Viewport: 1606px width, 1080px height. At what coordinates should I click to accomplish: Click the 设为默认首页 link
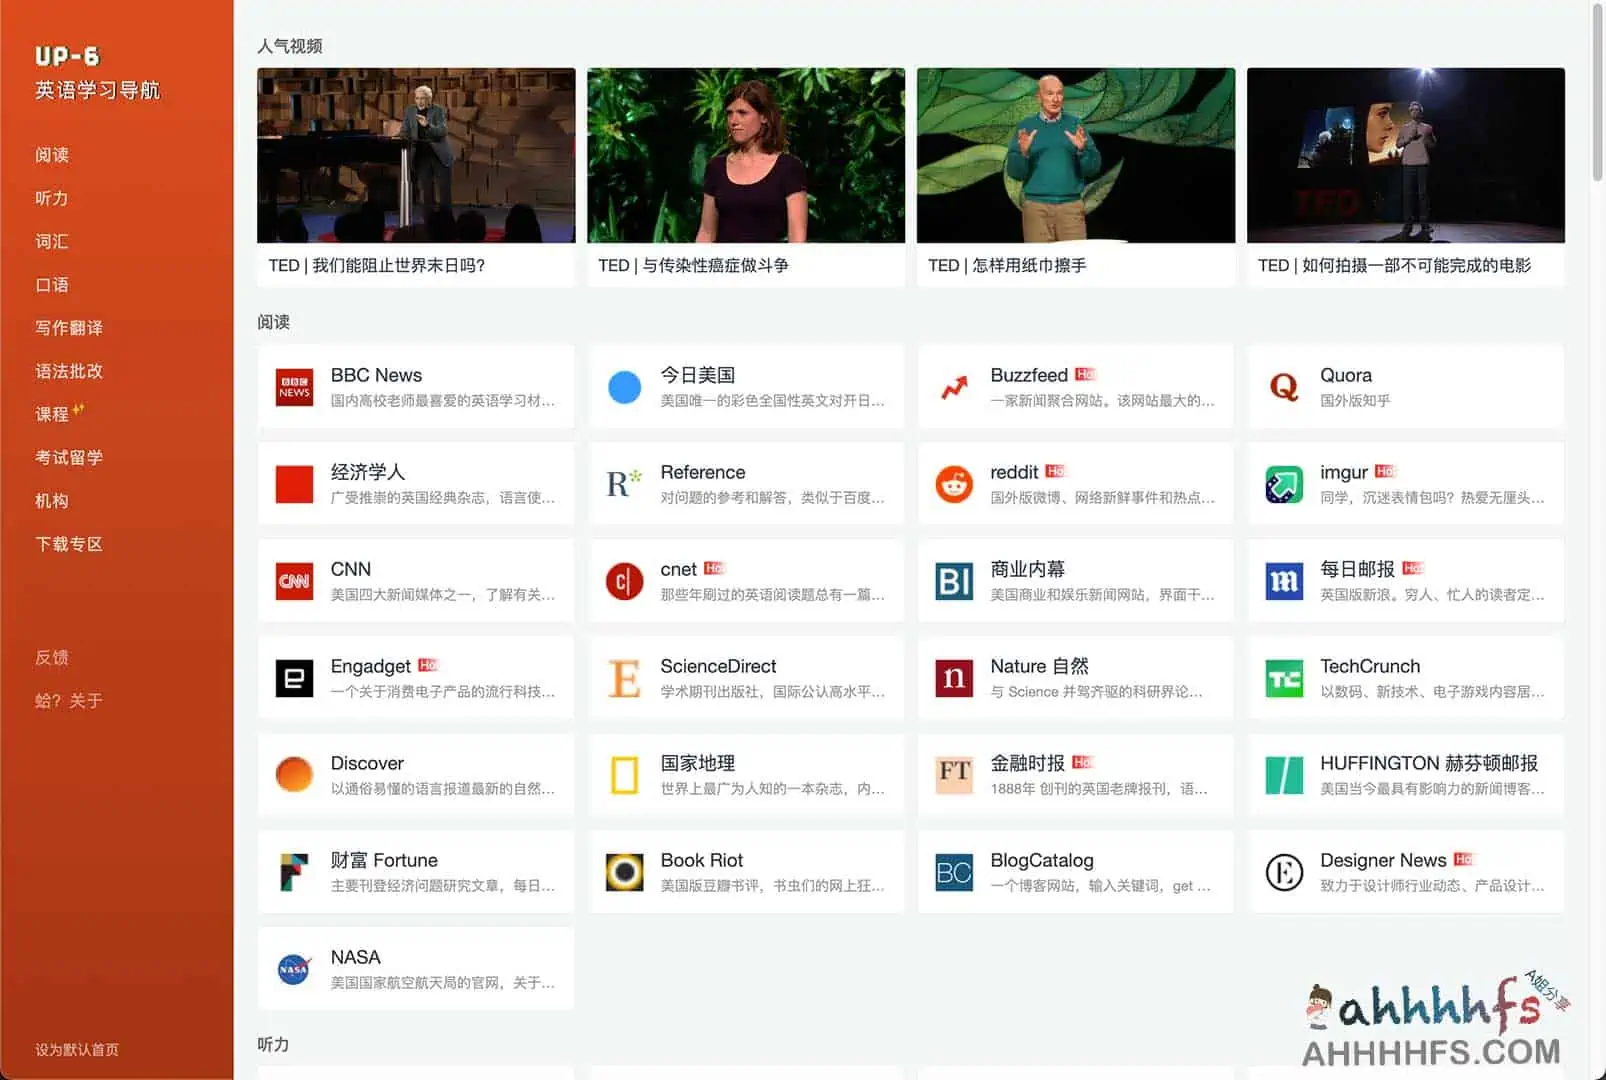pos(77,1049)
